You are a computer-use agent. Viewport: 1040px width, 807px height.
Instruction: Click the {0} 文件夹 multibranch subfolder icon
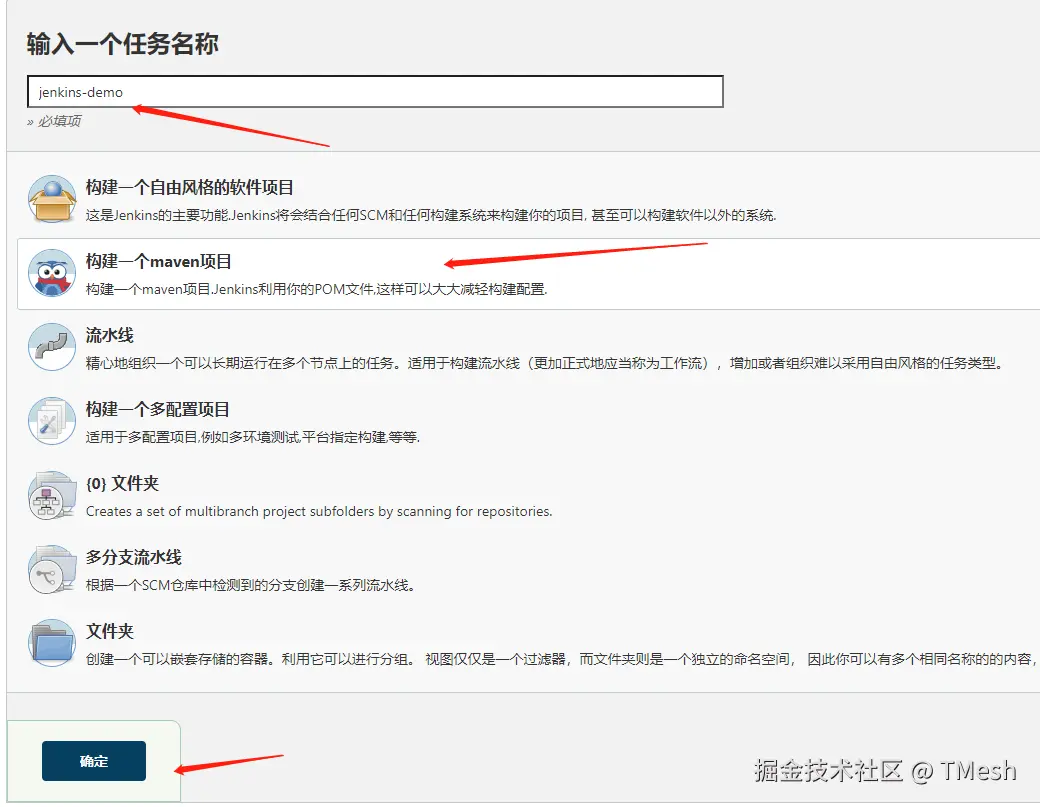point(51,495)
